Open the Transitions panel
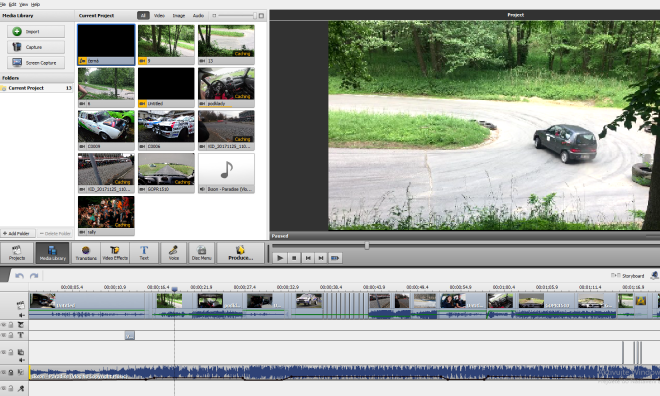Screen dimensions: 660x396 86,252
